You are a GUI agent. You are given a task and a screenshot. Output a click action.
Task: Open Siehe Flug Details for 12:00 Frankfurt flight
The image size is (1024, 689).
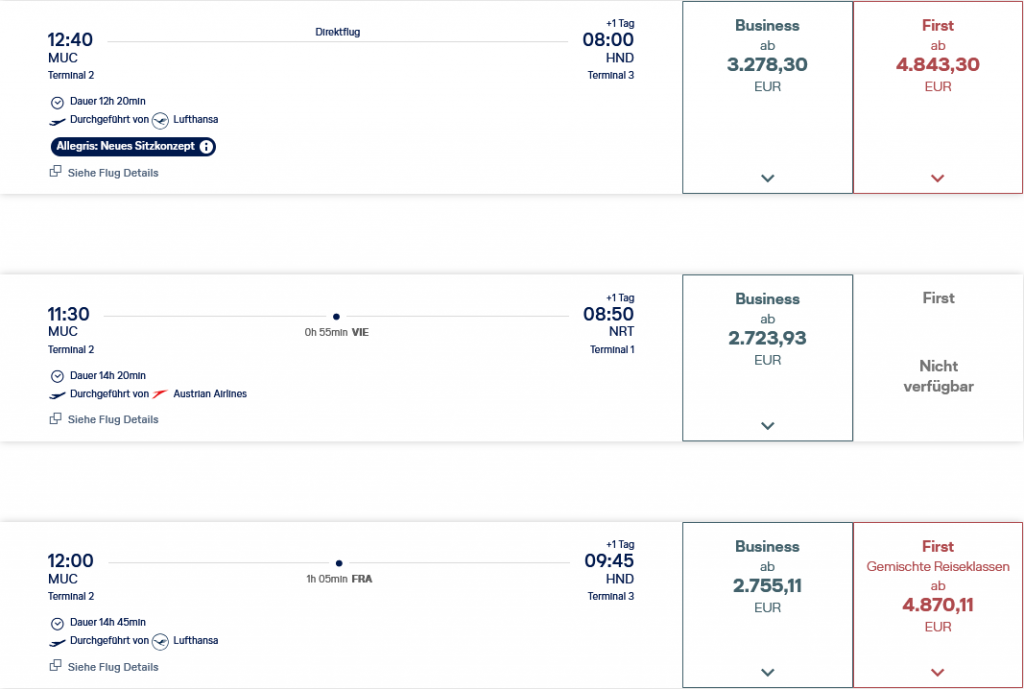(112, 667)
